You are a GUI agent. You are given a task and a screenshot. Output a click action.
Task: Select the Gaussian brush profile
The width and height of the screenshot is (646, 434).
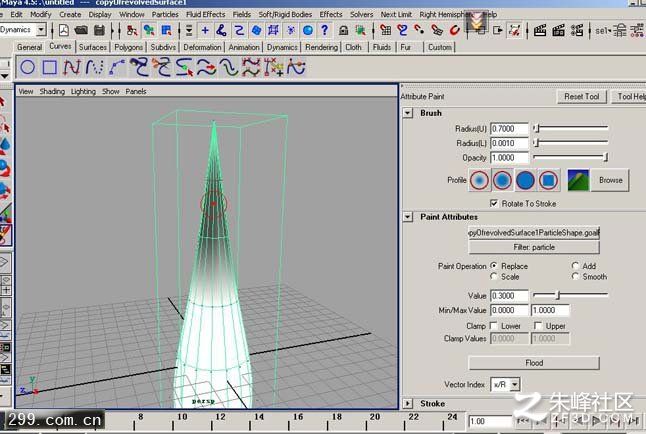(480, 180)
